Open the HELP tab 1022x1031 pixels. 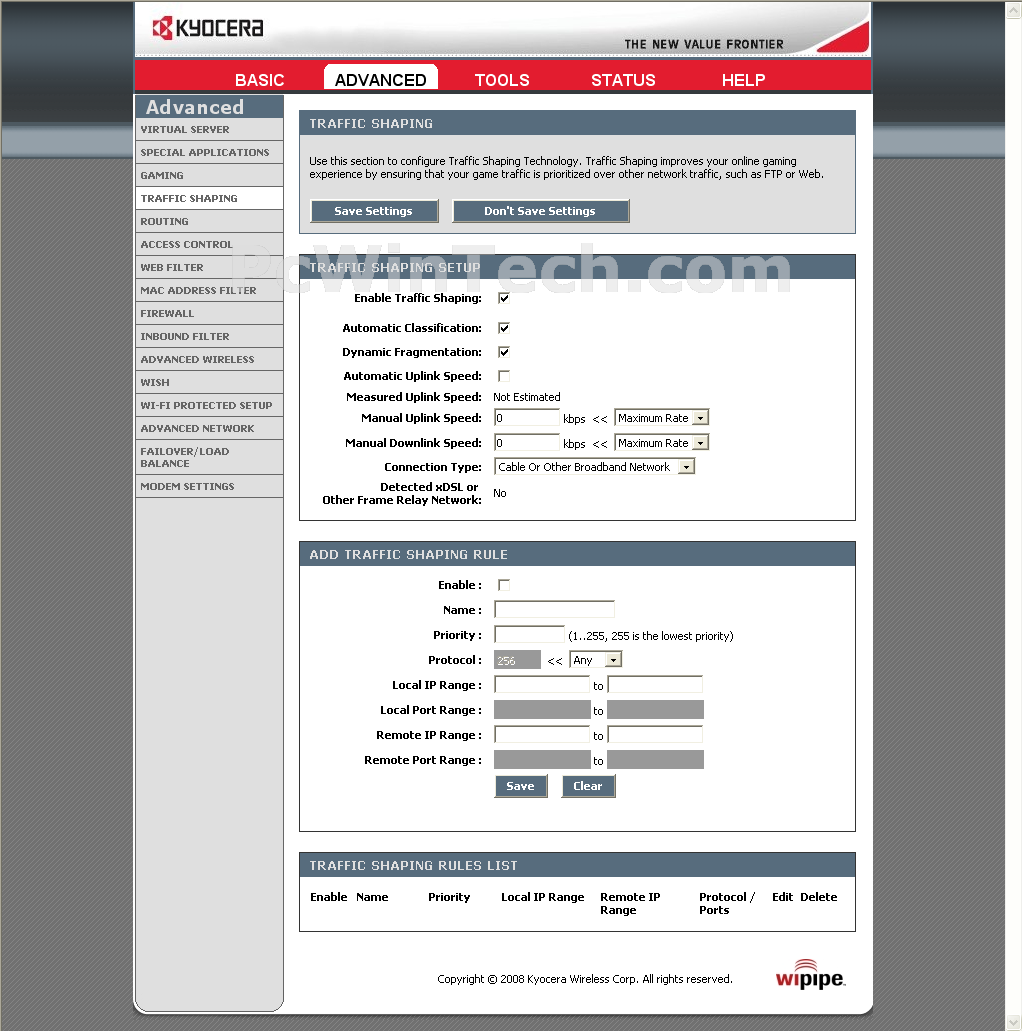click(x=744, y=80)
